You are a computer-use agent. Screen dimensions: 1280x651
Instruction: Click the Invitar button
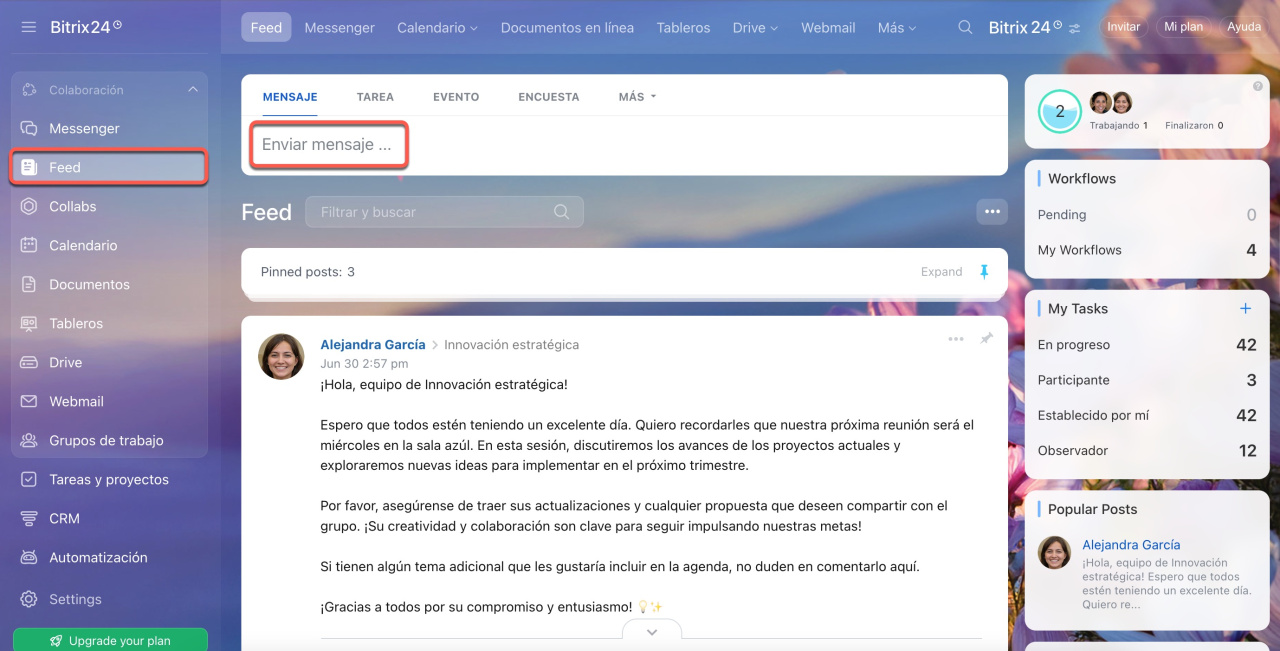point(1124,27)
